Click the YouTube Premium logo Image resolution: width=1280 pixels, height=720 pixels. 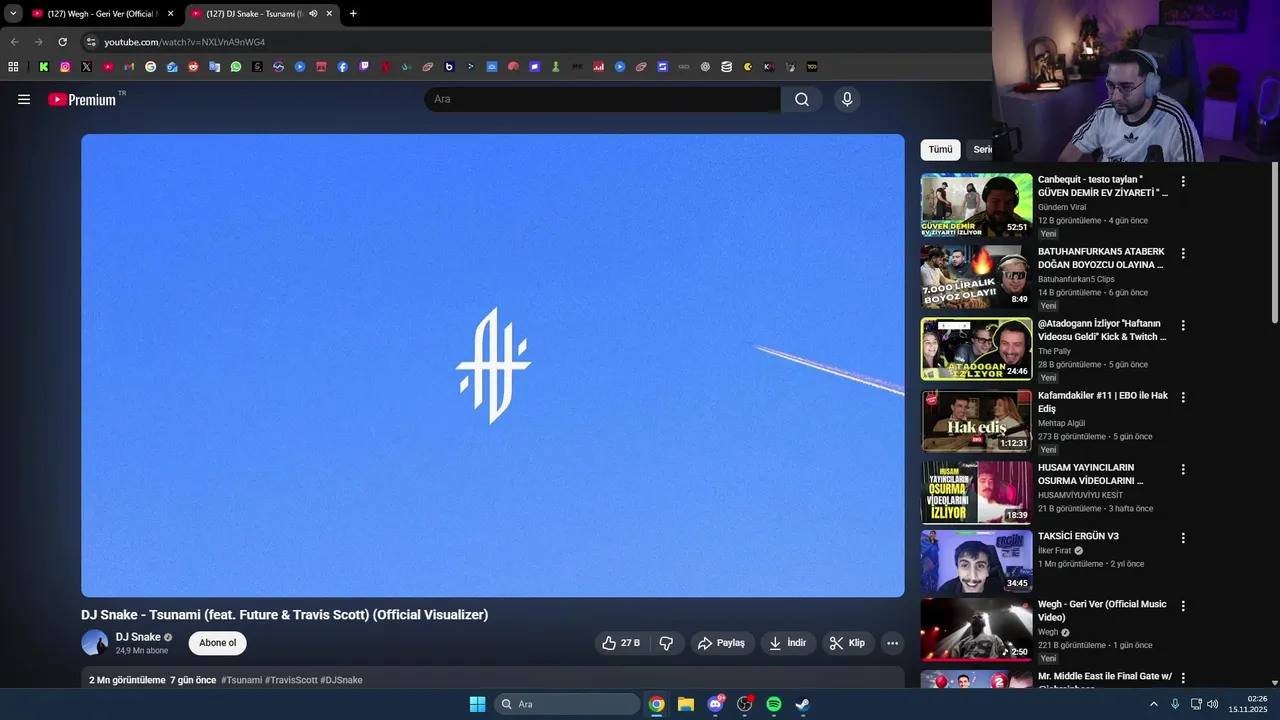82,99
